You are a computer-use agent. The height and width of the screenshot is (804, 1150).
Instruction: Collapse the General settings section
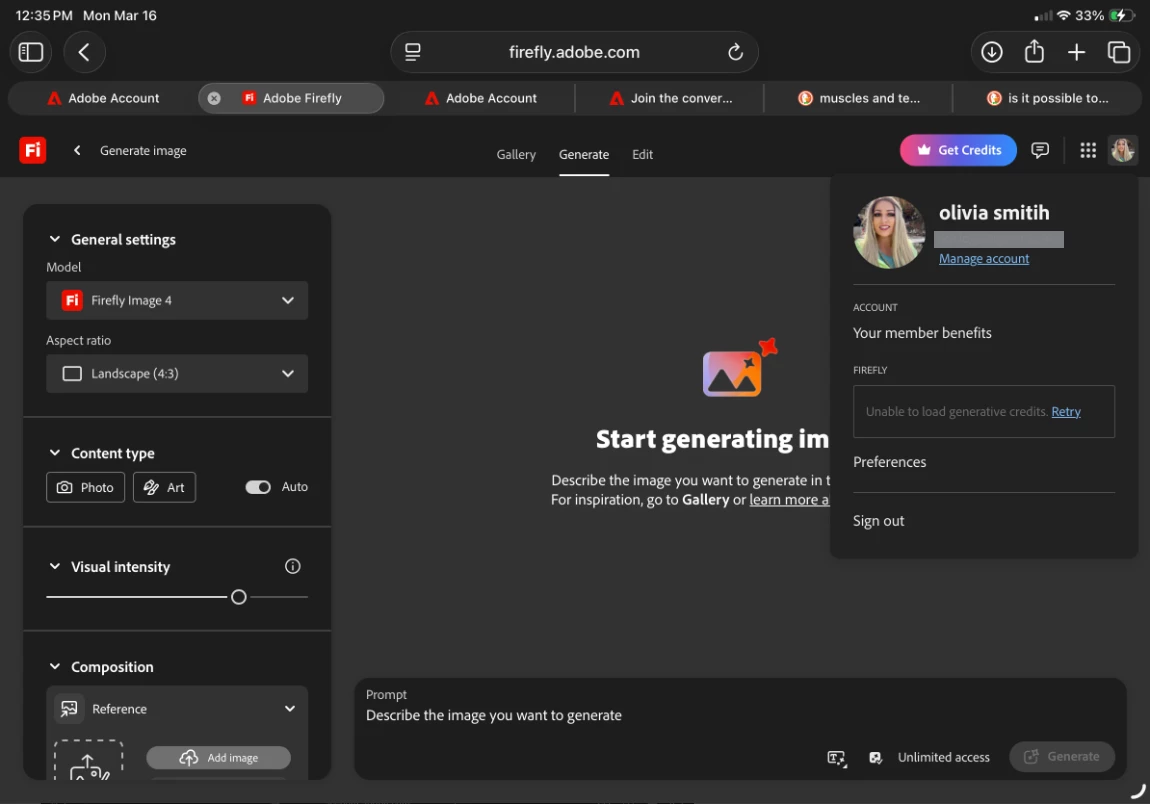pos(54,239)
